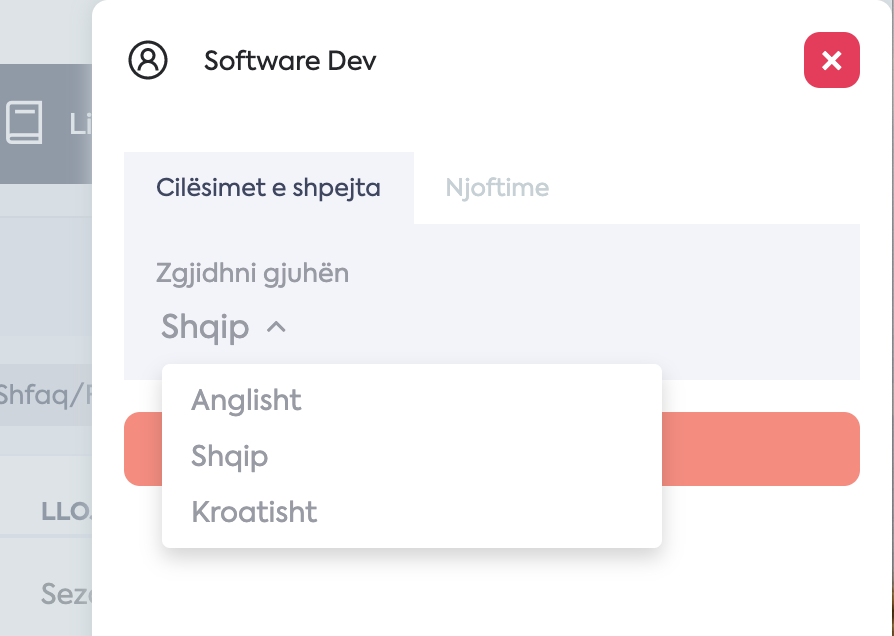Collapse the language list using chevron arrow
The width and height of the screenshot is (894, 636).
(277, 327)
